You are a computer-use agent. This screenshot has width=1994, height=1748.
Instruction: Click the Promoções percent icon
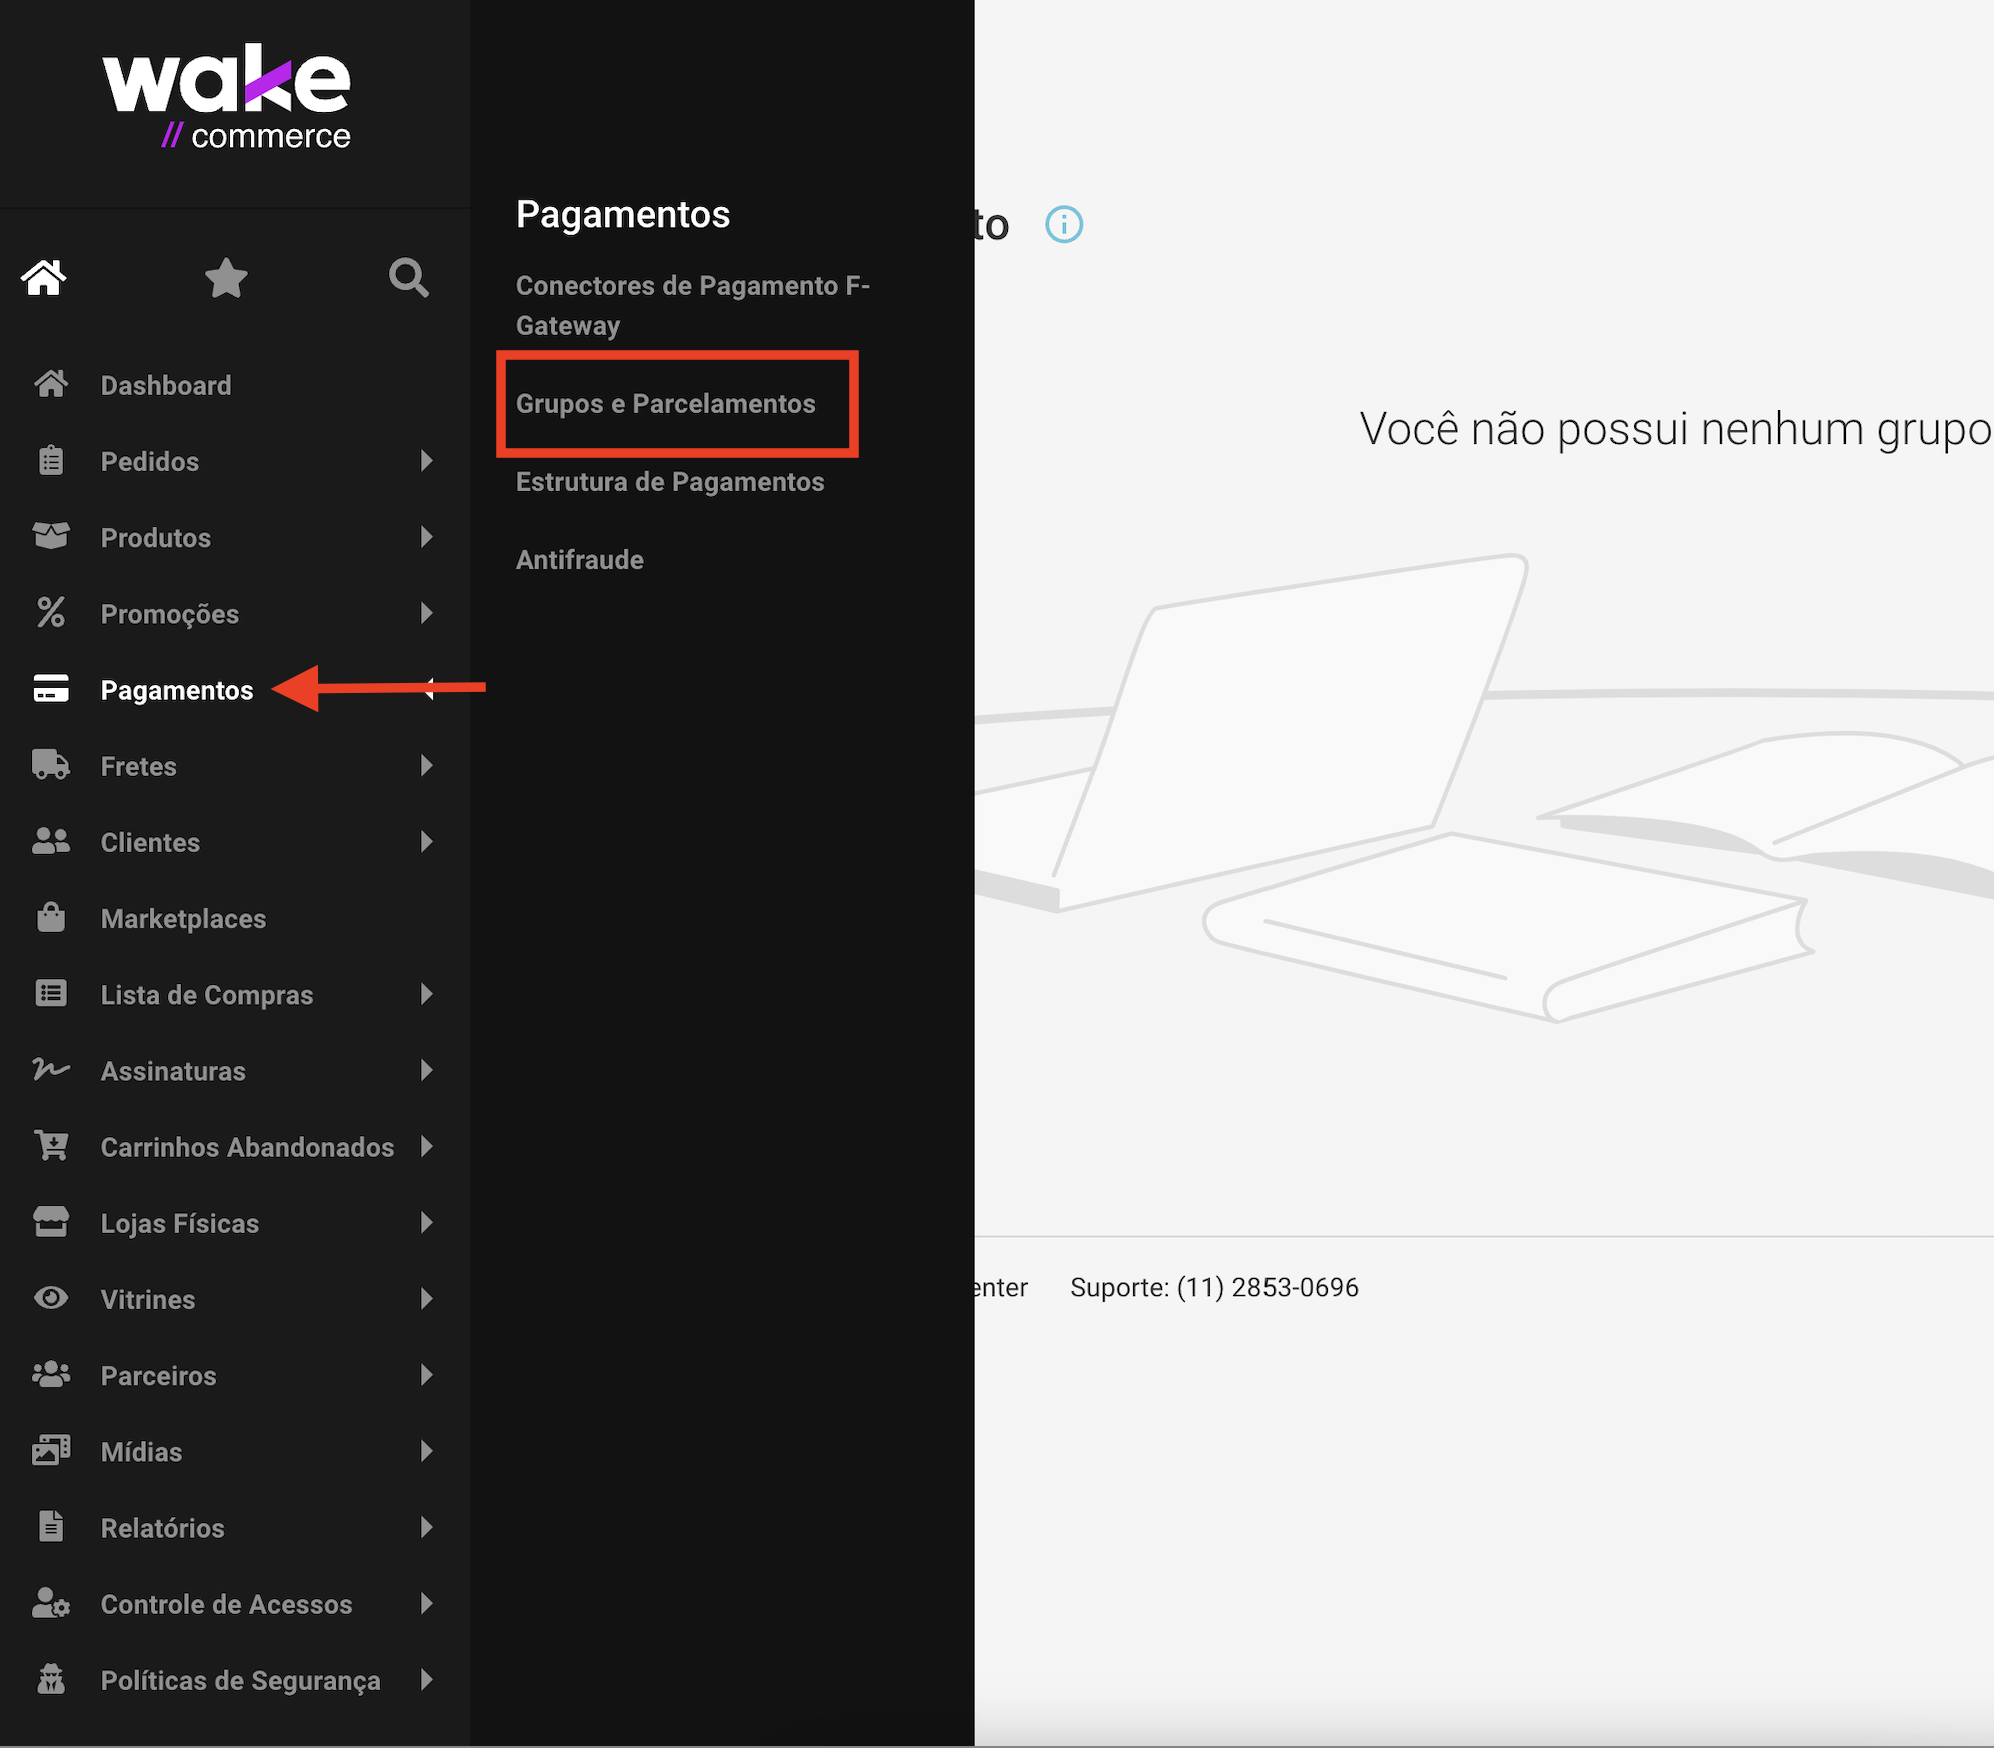[x=51, y=613]
